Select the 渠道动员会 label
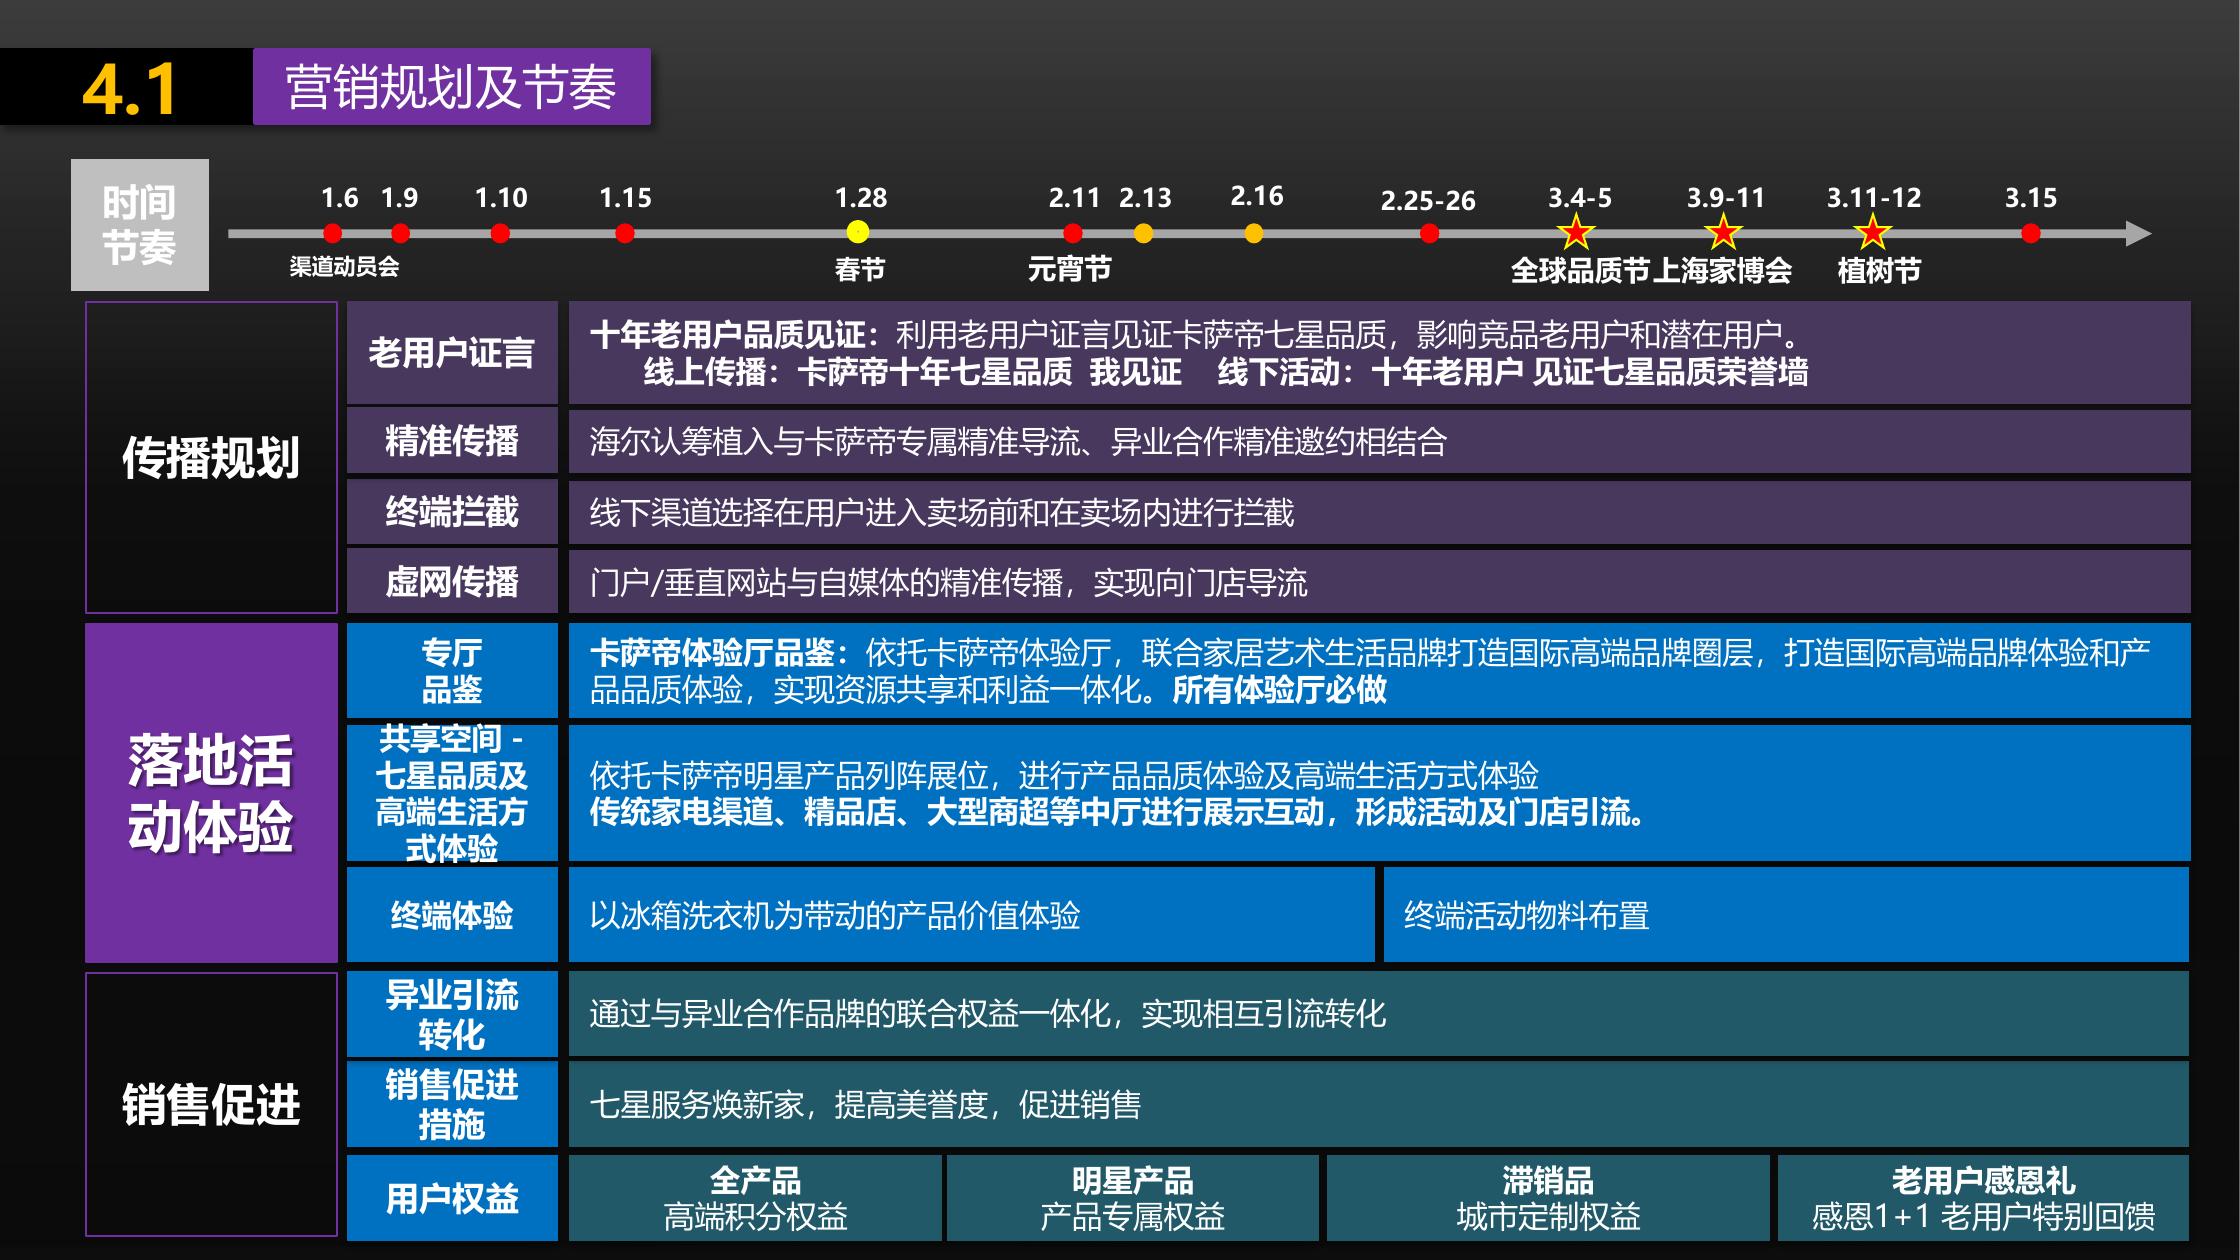The height and width of the screenshot is (1260, 2240). pyautogui.click(x=344, y=267)
